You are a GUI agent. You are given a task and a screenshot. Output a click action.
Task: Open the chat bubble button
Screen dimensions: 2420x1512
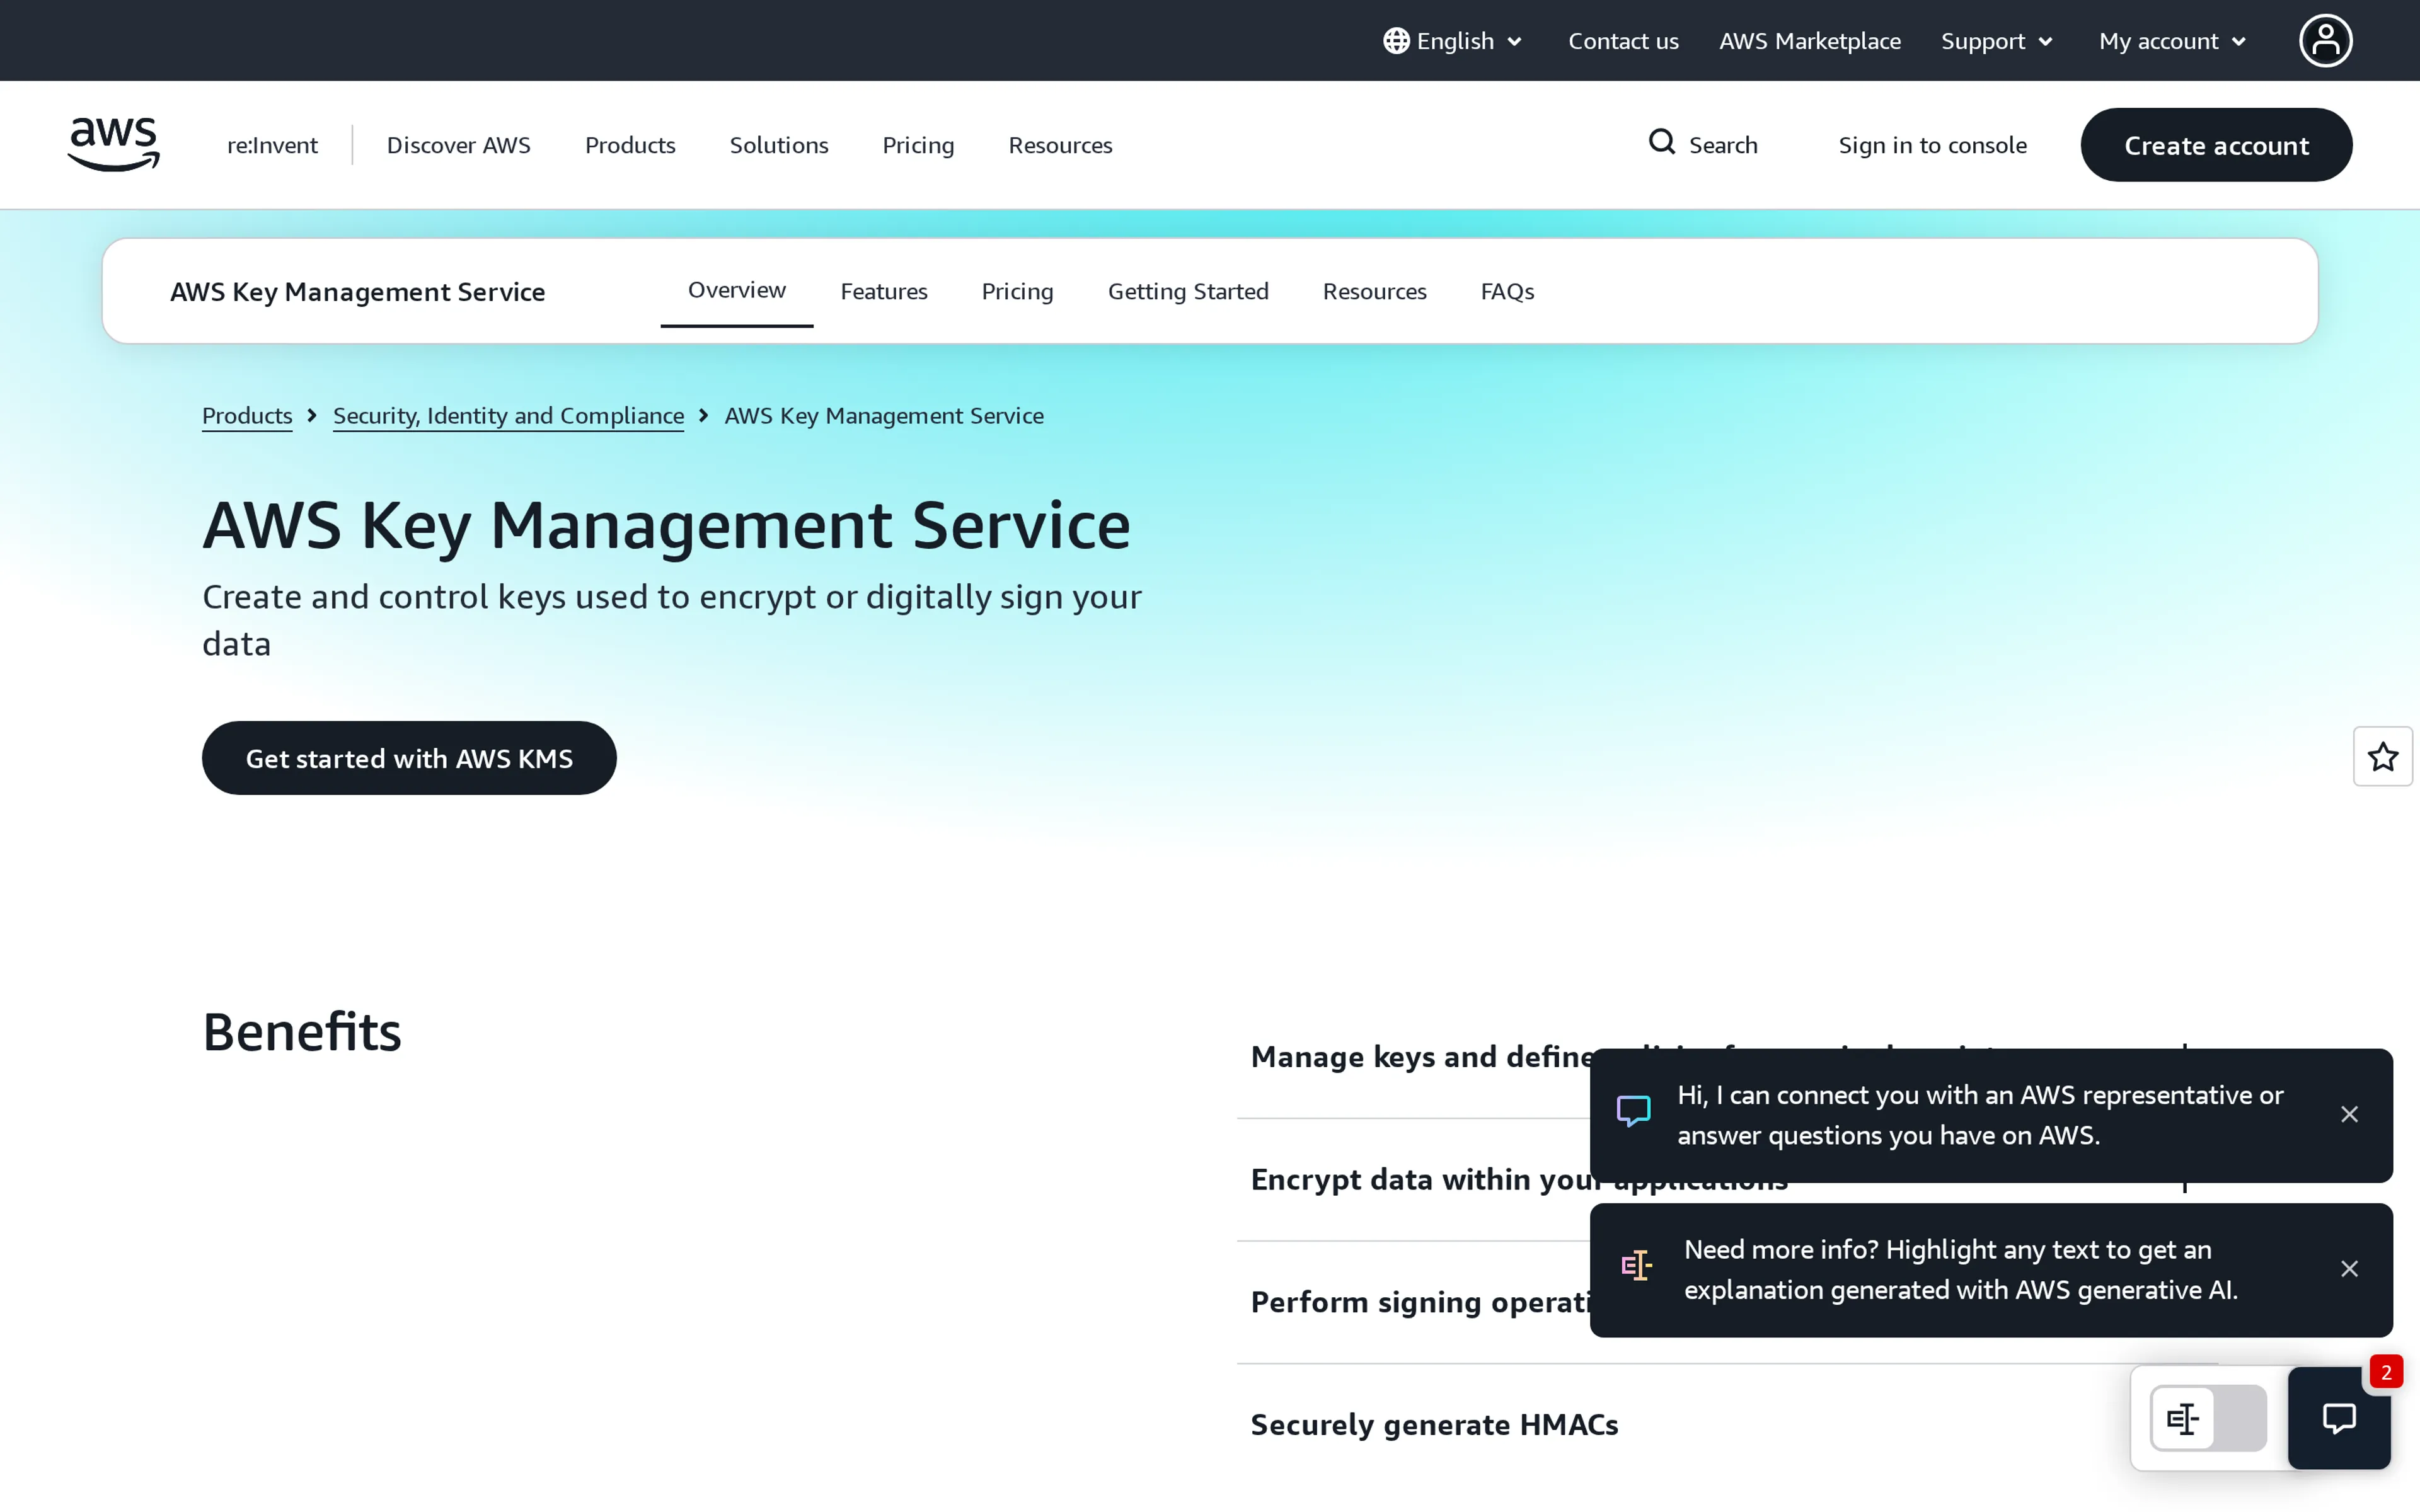pyautogui.click(x=2338, y=1417)
